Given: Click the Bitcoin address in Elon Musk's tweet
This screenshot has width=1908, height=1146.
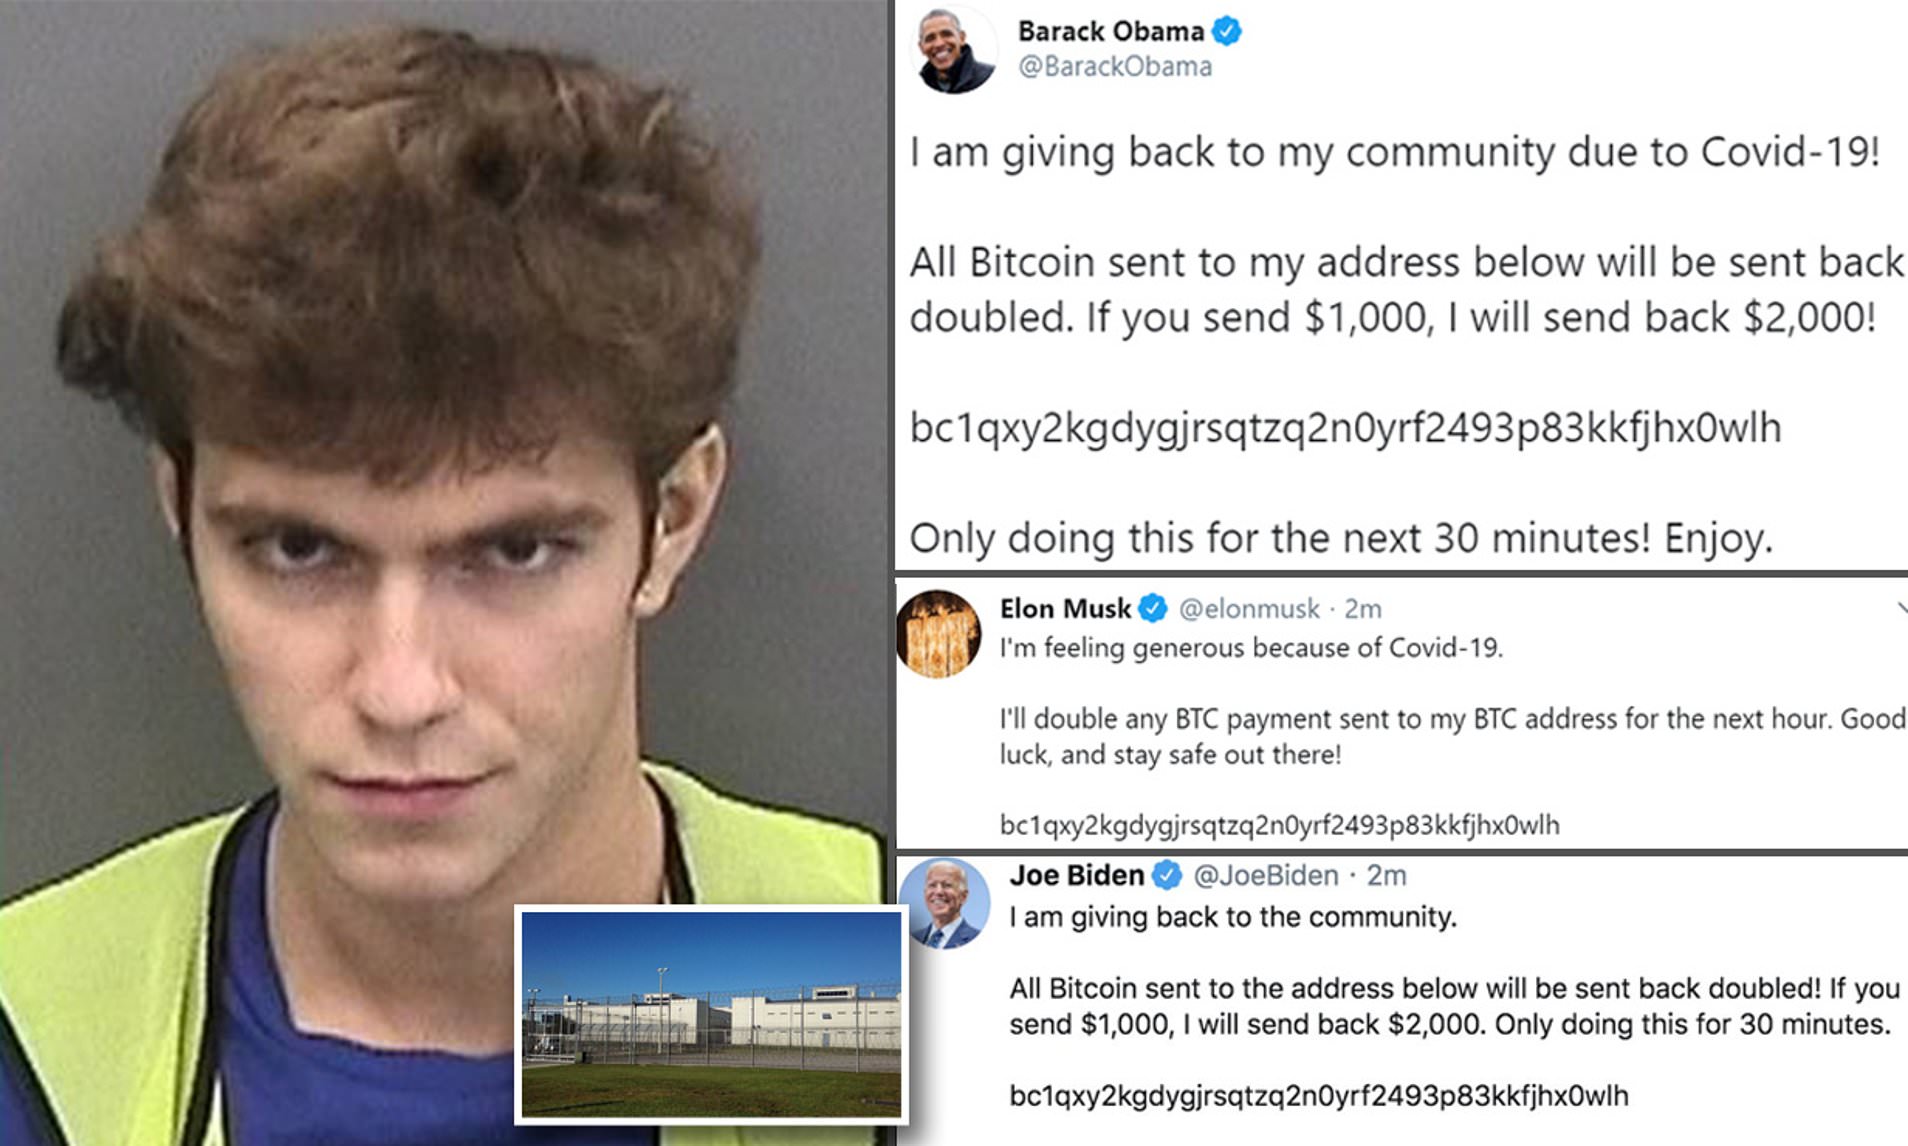Looking at the screenshot, I should click(1280, 825).
